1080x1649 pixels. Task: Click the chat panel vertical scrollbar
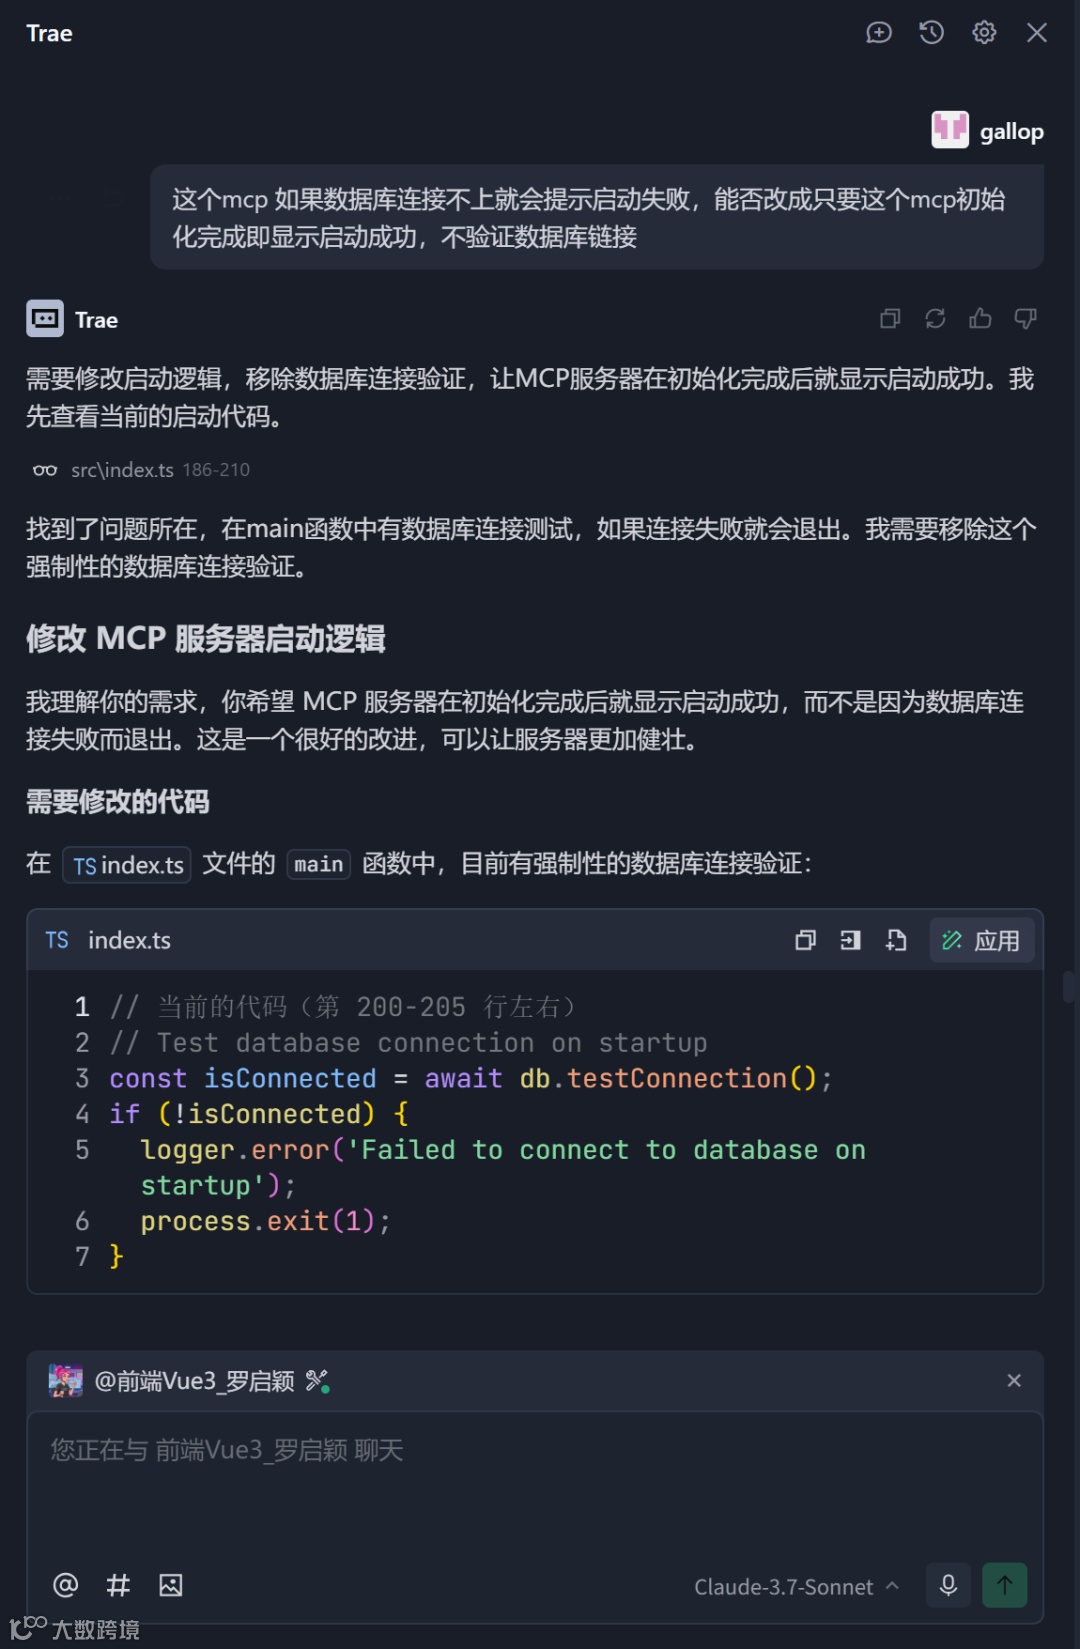[x=1069, y=987]
